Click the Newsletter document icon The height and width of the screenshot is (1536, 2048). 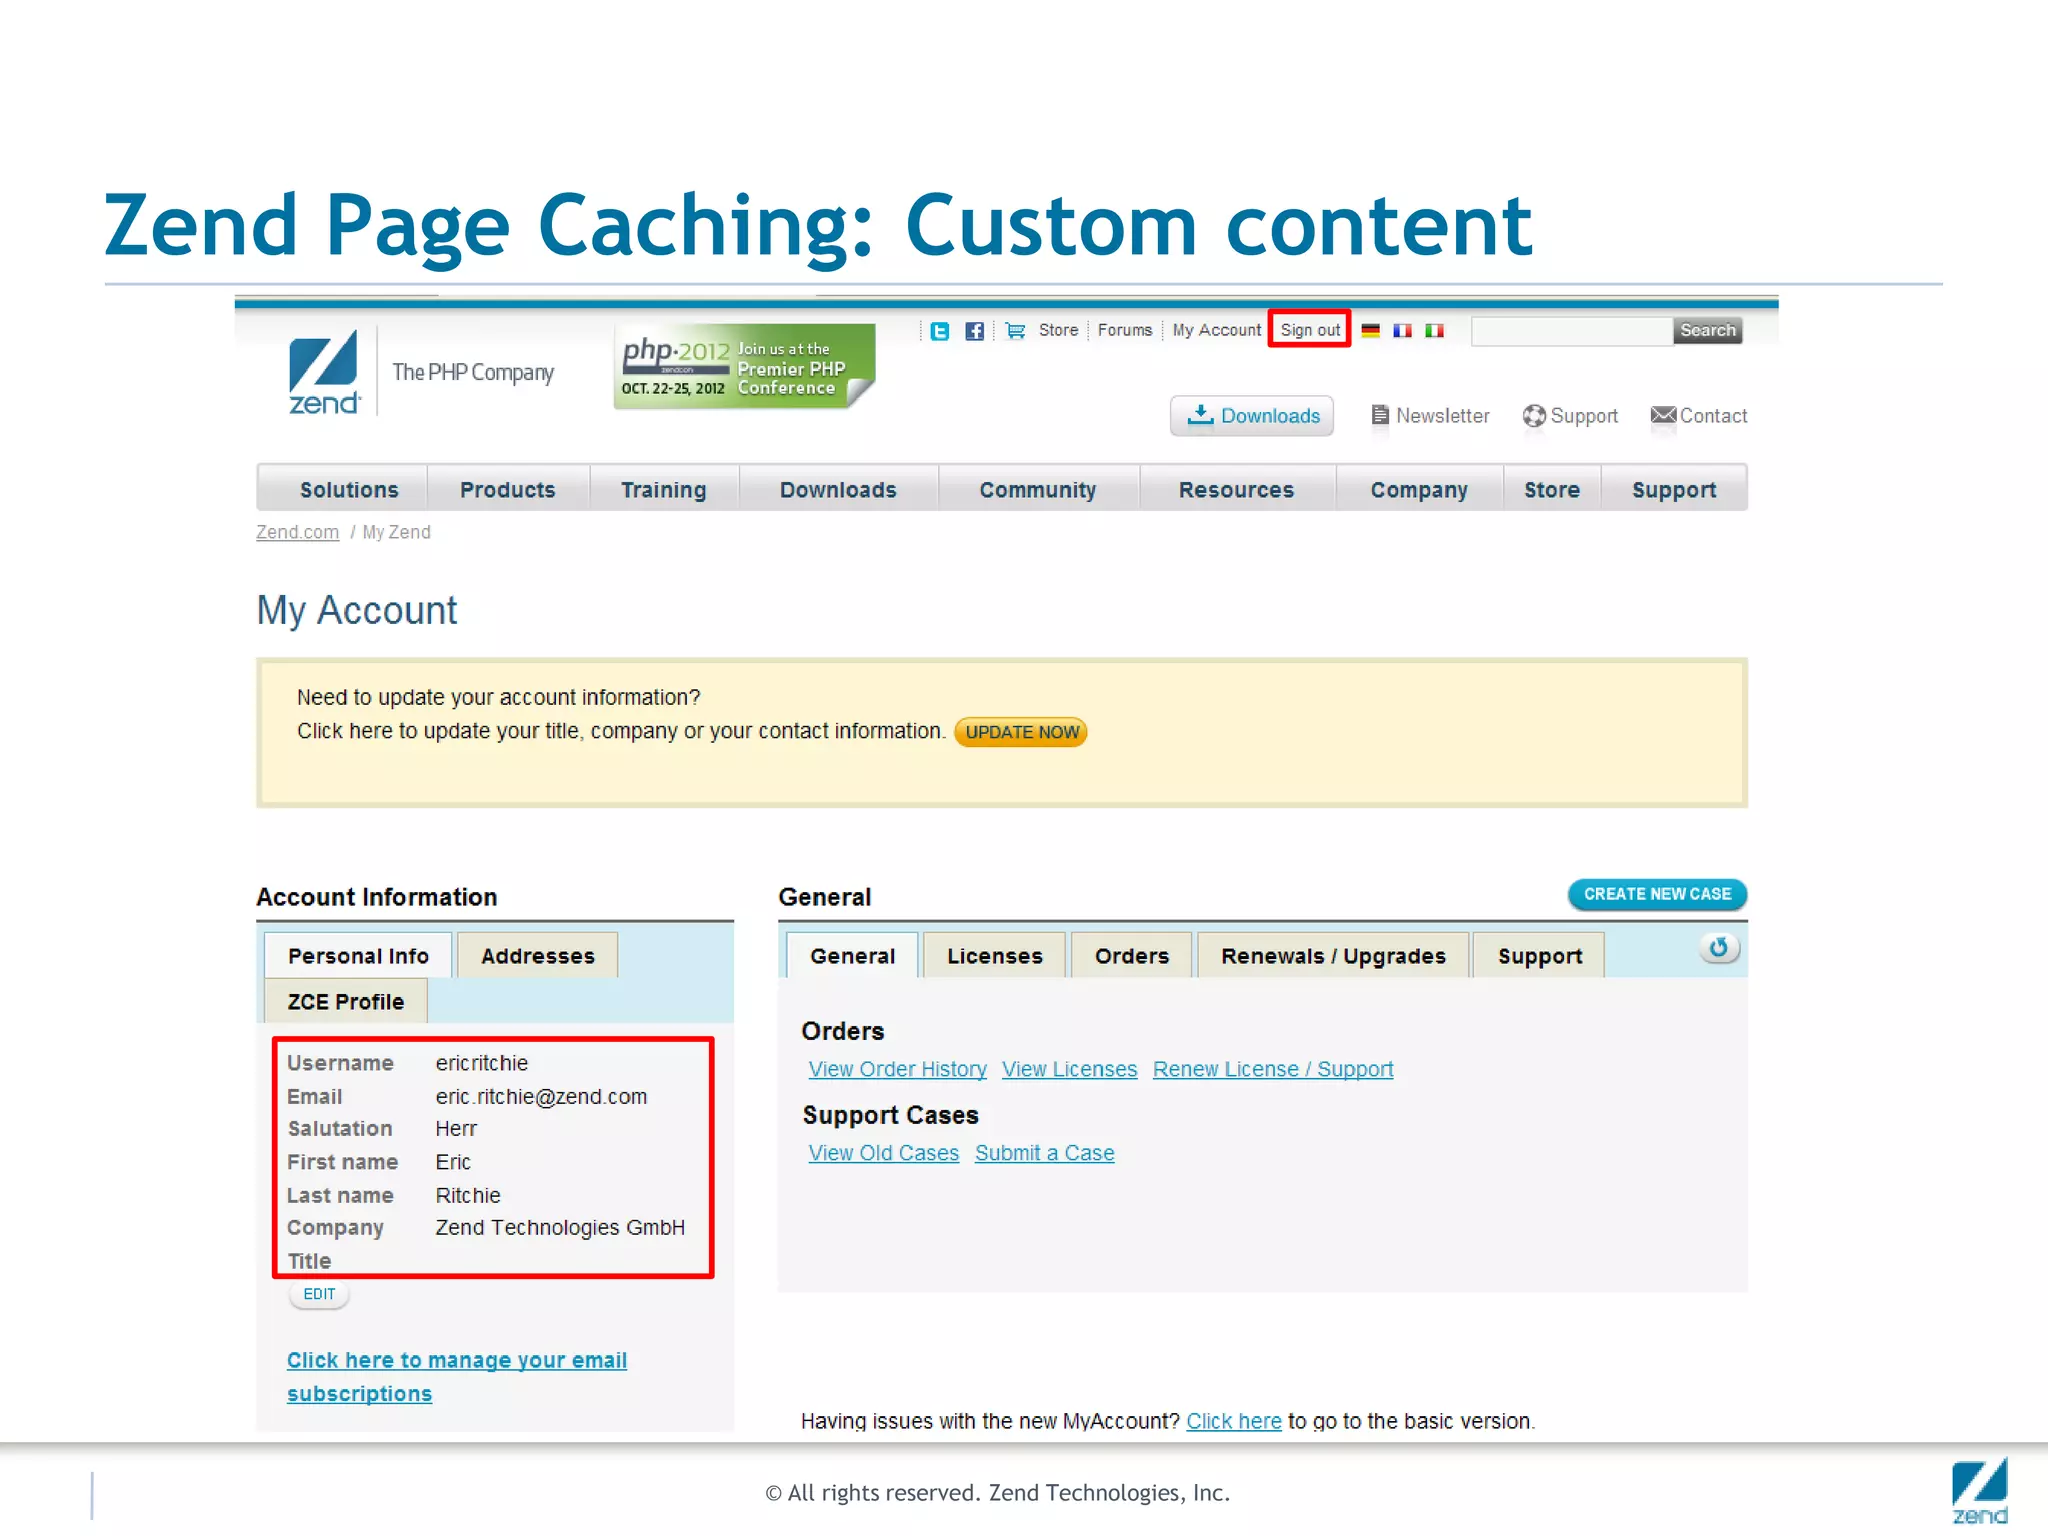pyautogui.click(x=1380, y=416)
